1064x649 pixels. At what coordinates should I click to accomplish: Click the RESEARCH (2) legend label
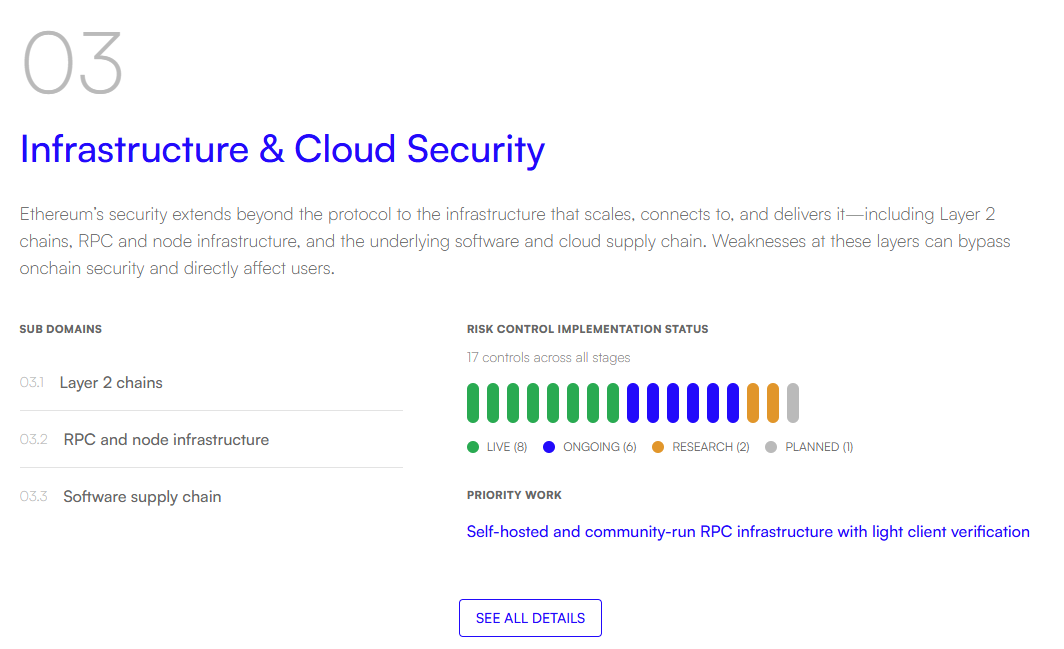tap(710, 447)
